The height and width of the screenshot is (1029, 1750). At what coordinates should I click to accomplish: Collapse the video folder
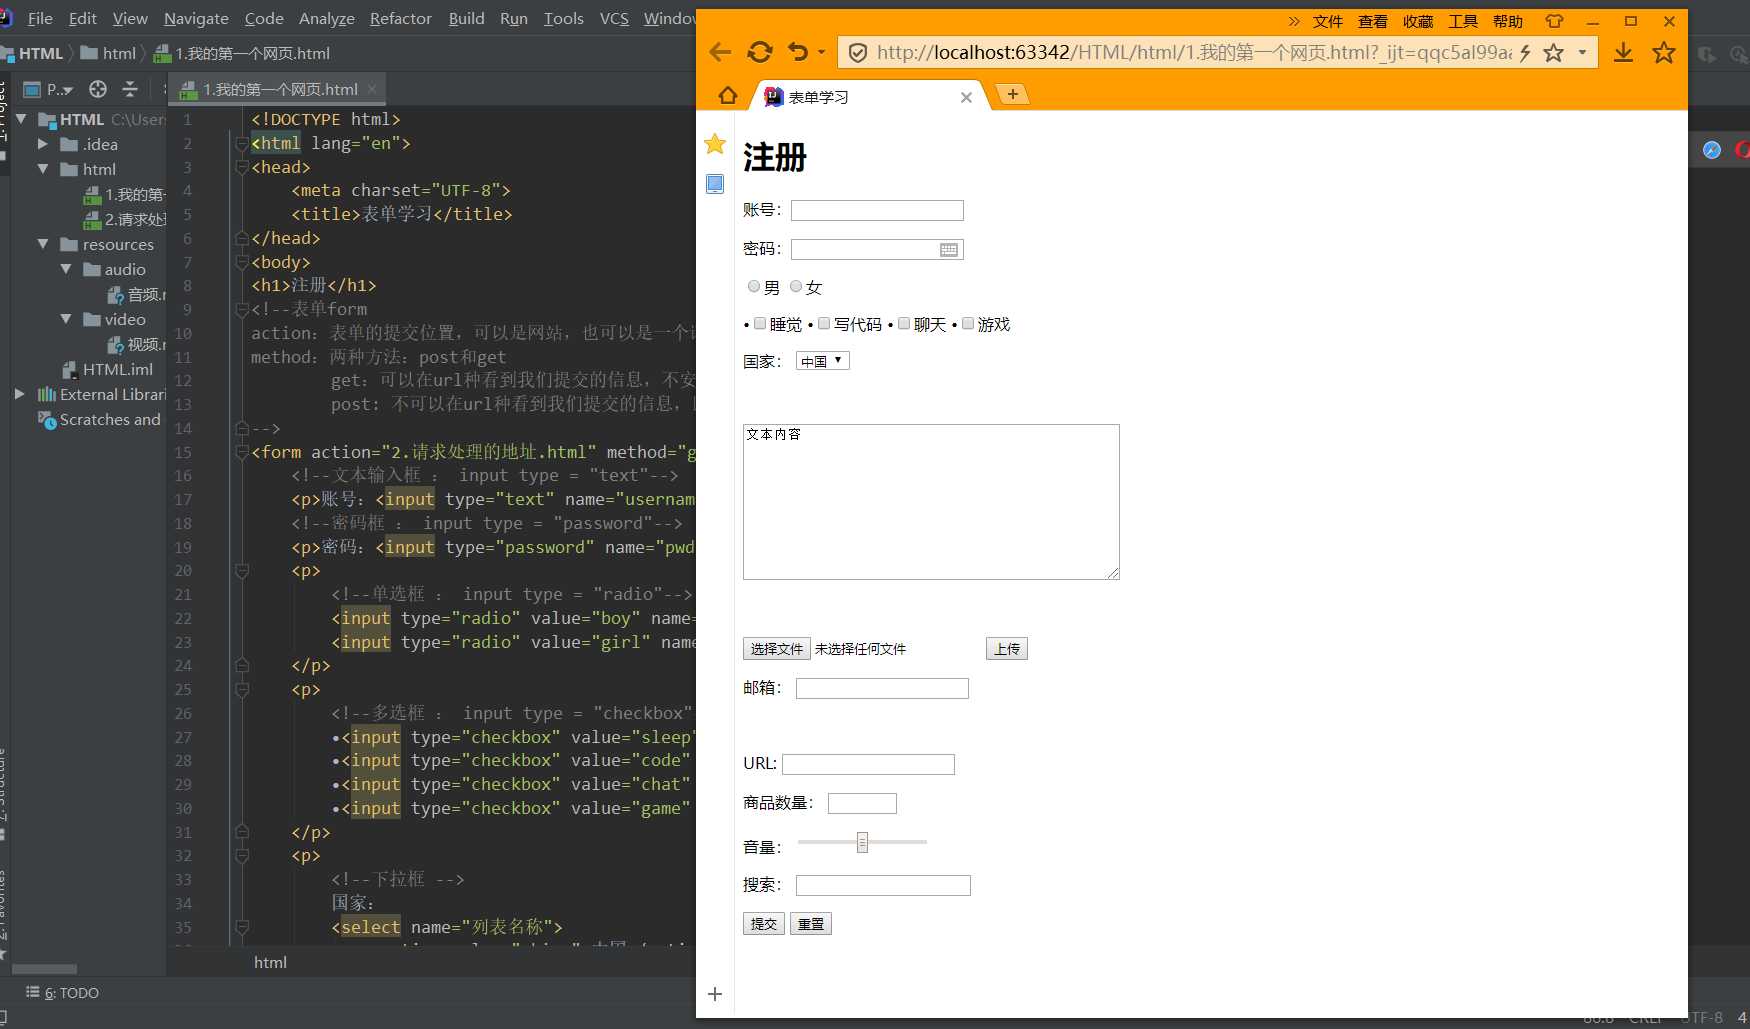pos(66,319)
